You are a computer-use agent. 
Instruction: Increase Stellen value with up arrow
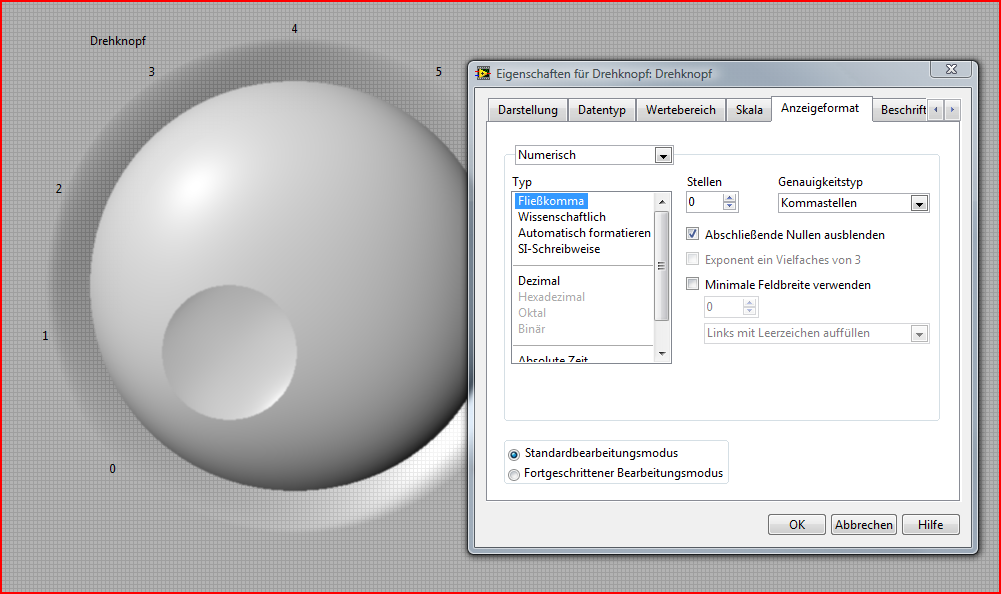click(730, 198)
